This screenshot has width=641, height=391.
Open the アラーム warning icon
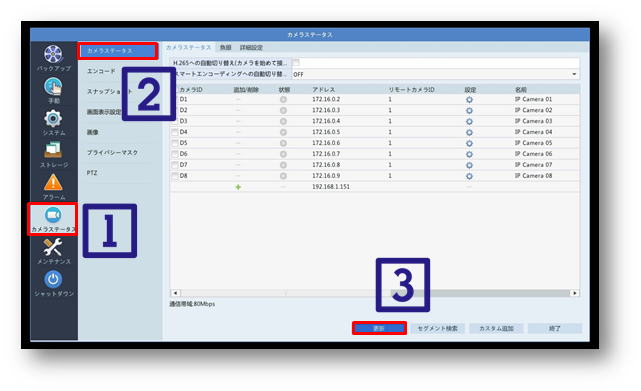[53, 182]
